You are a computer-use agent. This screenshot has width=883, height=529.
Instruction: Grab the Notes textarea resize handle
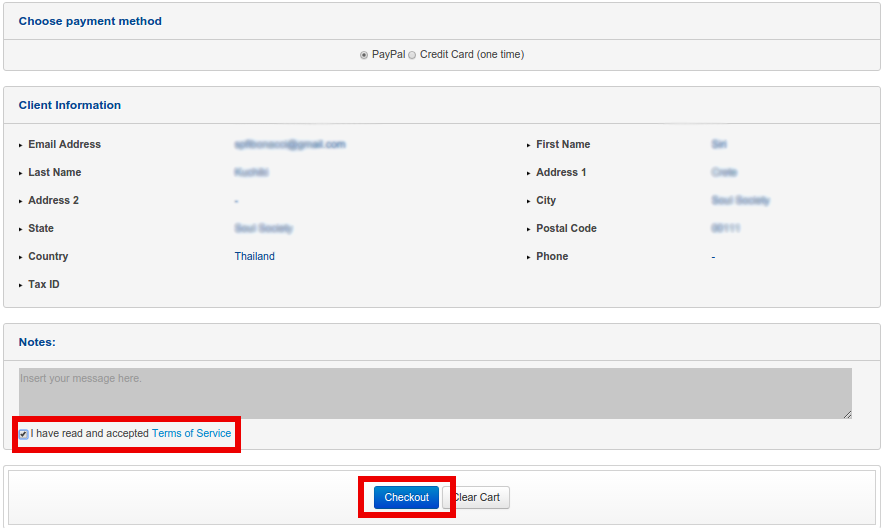846,413
